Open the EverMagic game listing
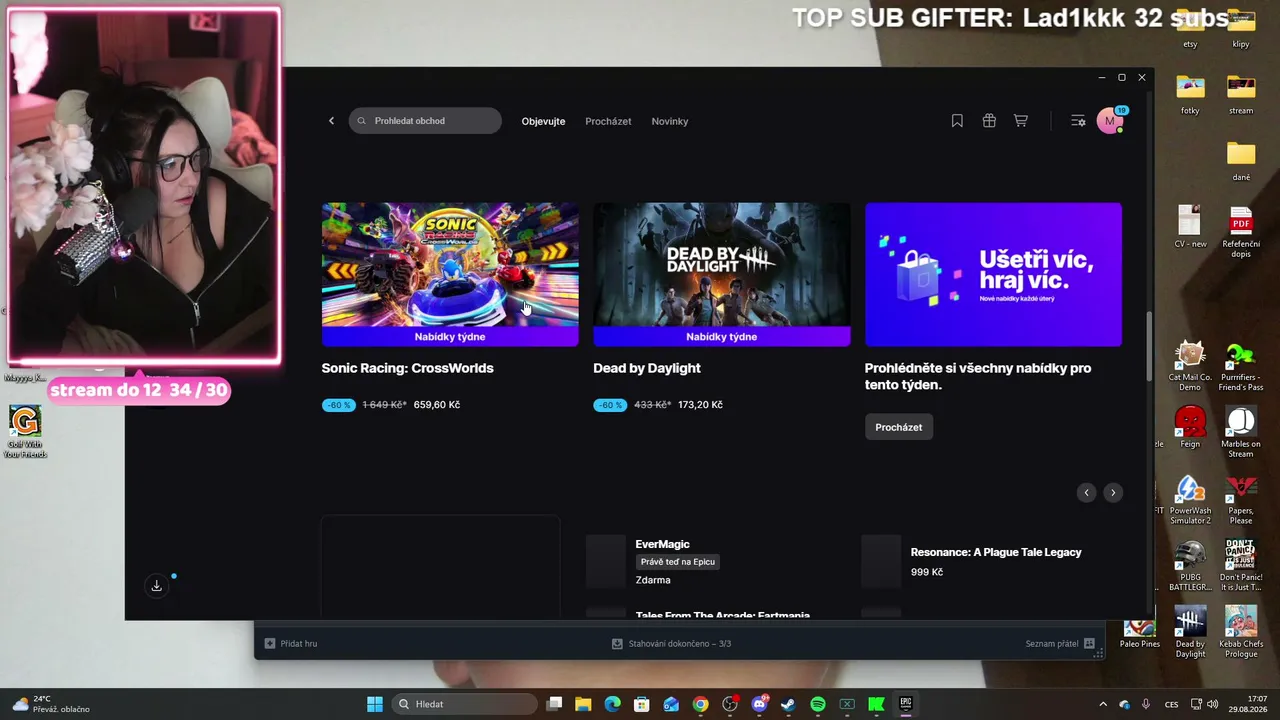1280x720 pixels. [662, 544]
